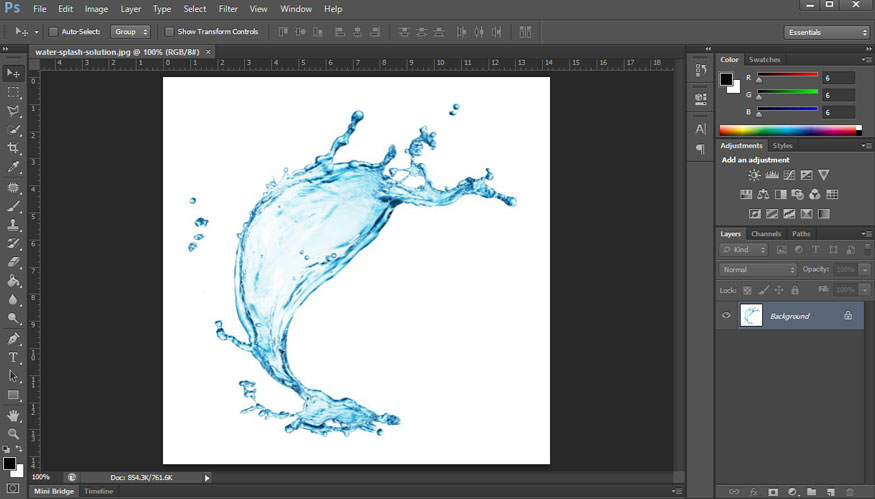Select the Eraser tool
Screen dimensions: 875x499
[13, 262]
